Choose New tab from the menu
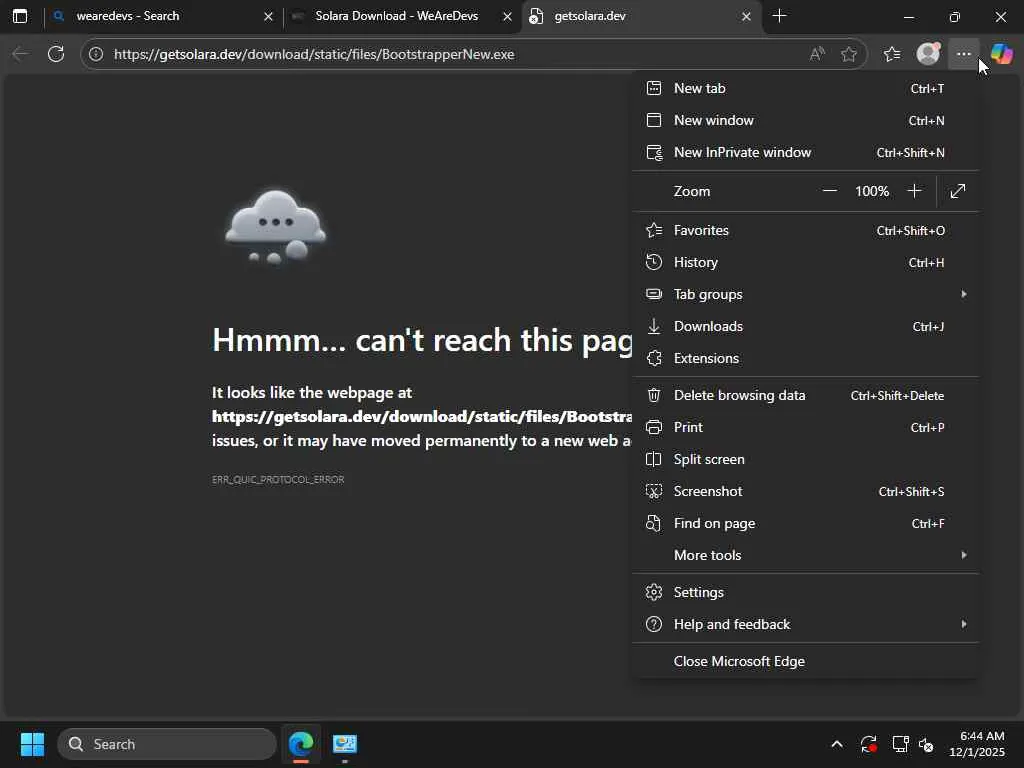This screenshot has height=768, width=1024. [x=805, y=88]
